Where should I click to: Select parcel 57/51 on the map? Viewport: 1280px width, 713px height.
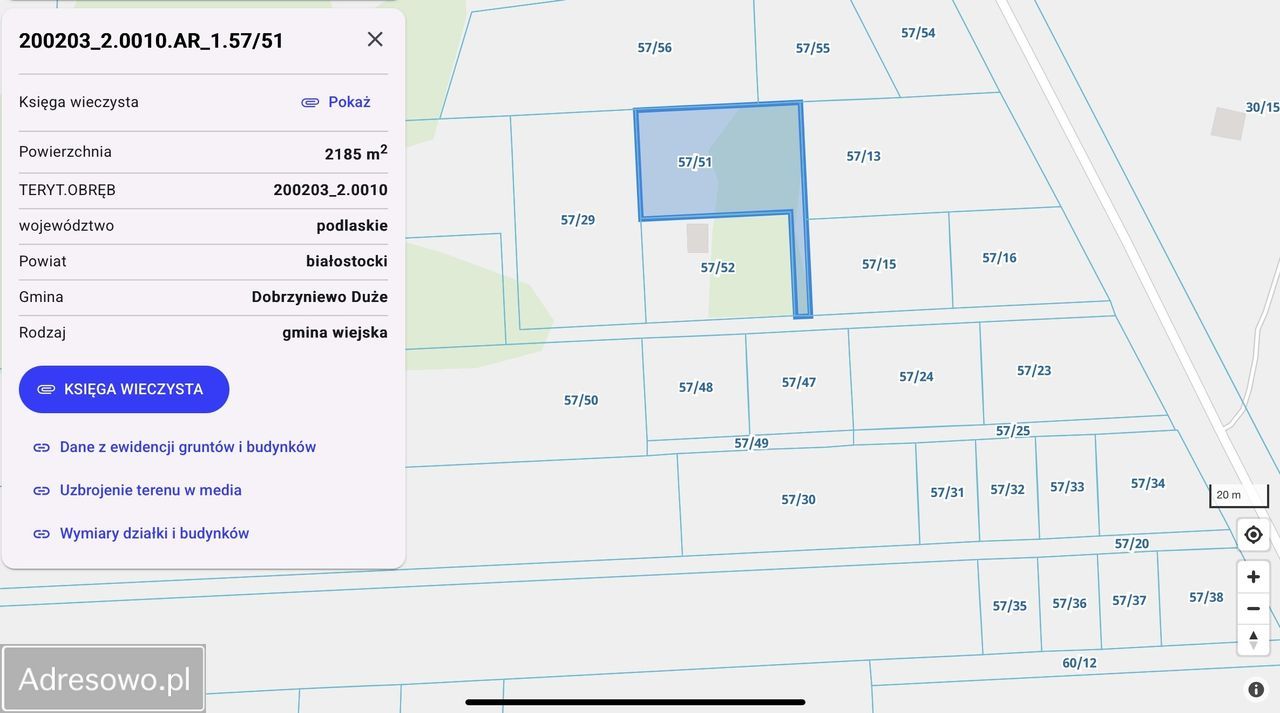point(694,162)
